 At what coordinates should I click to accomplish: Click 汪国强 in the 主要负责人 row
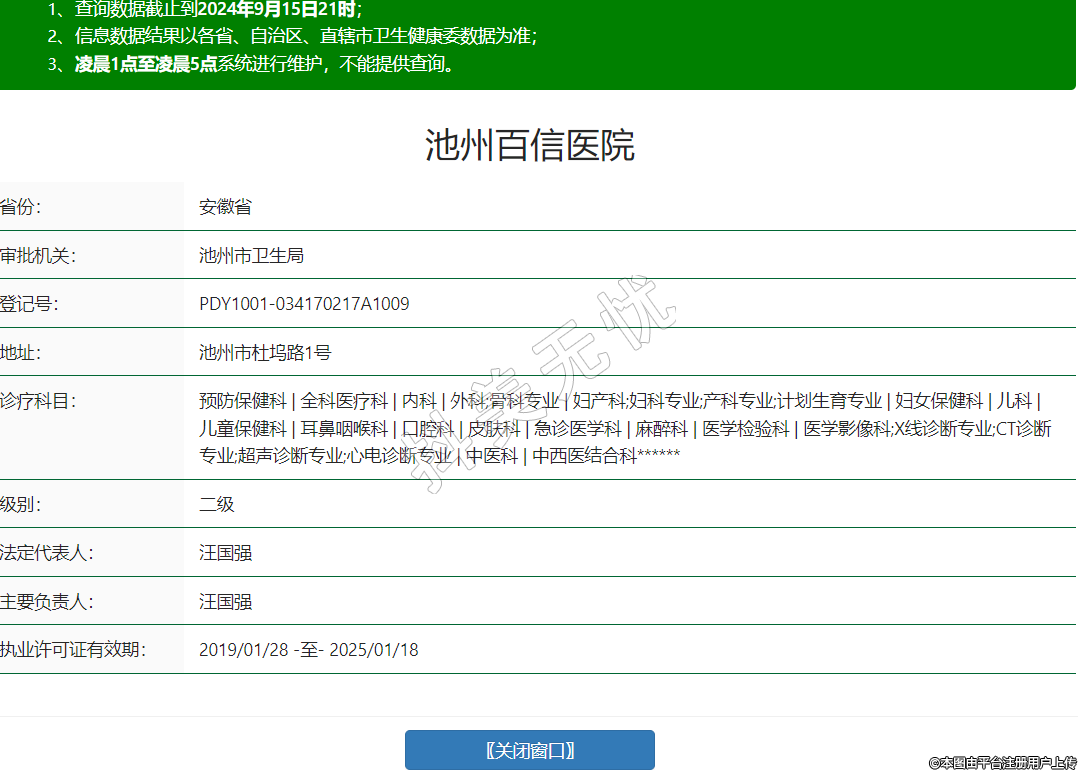(225, 602)
